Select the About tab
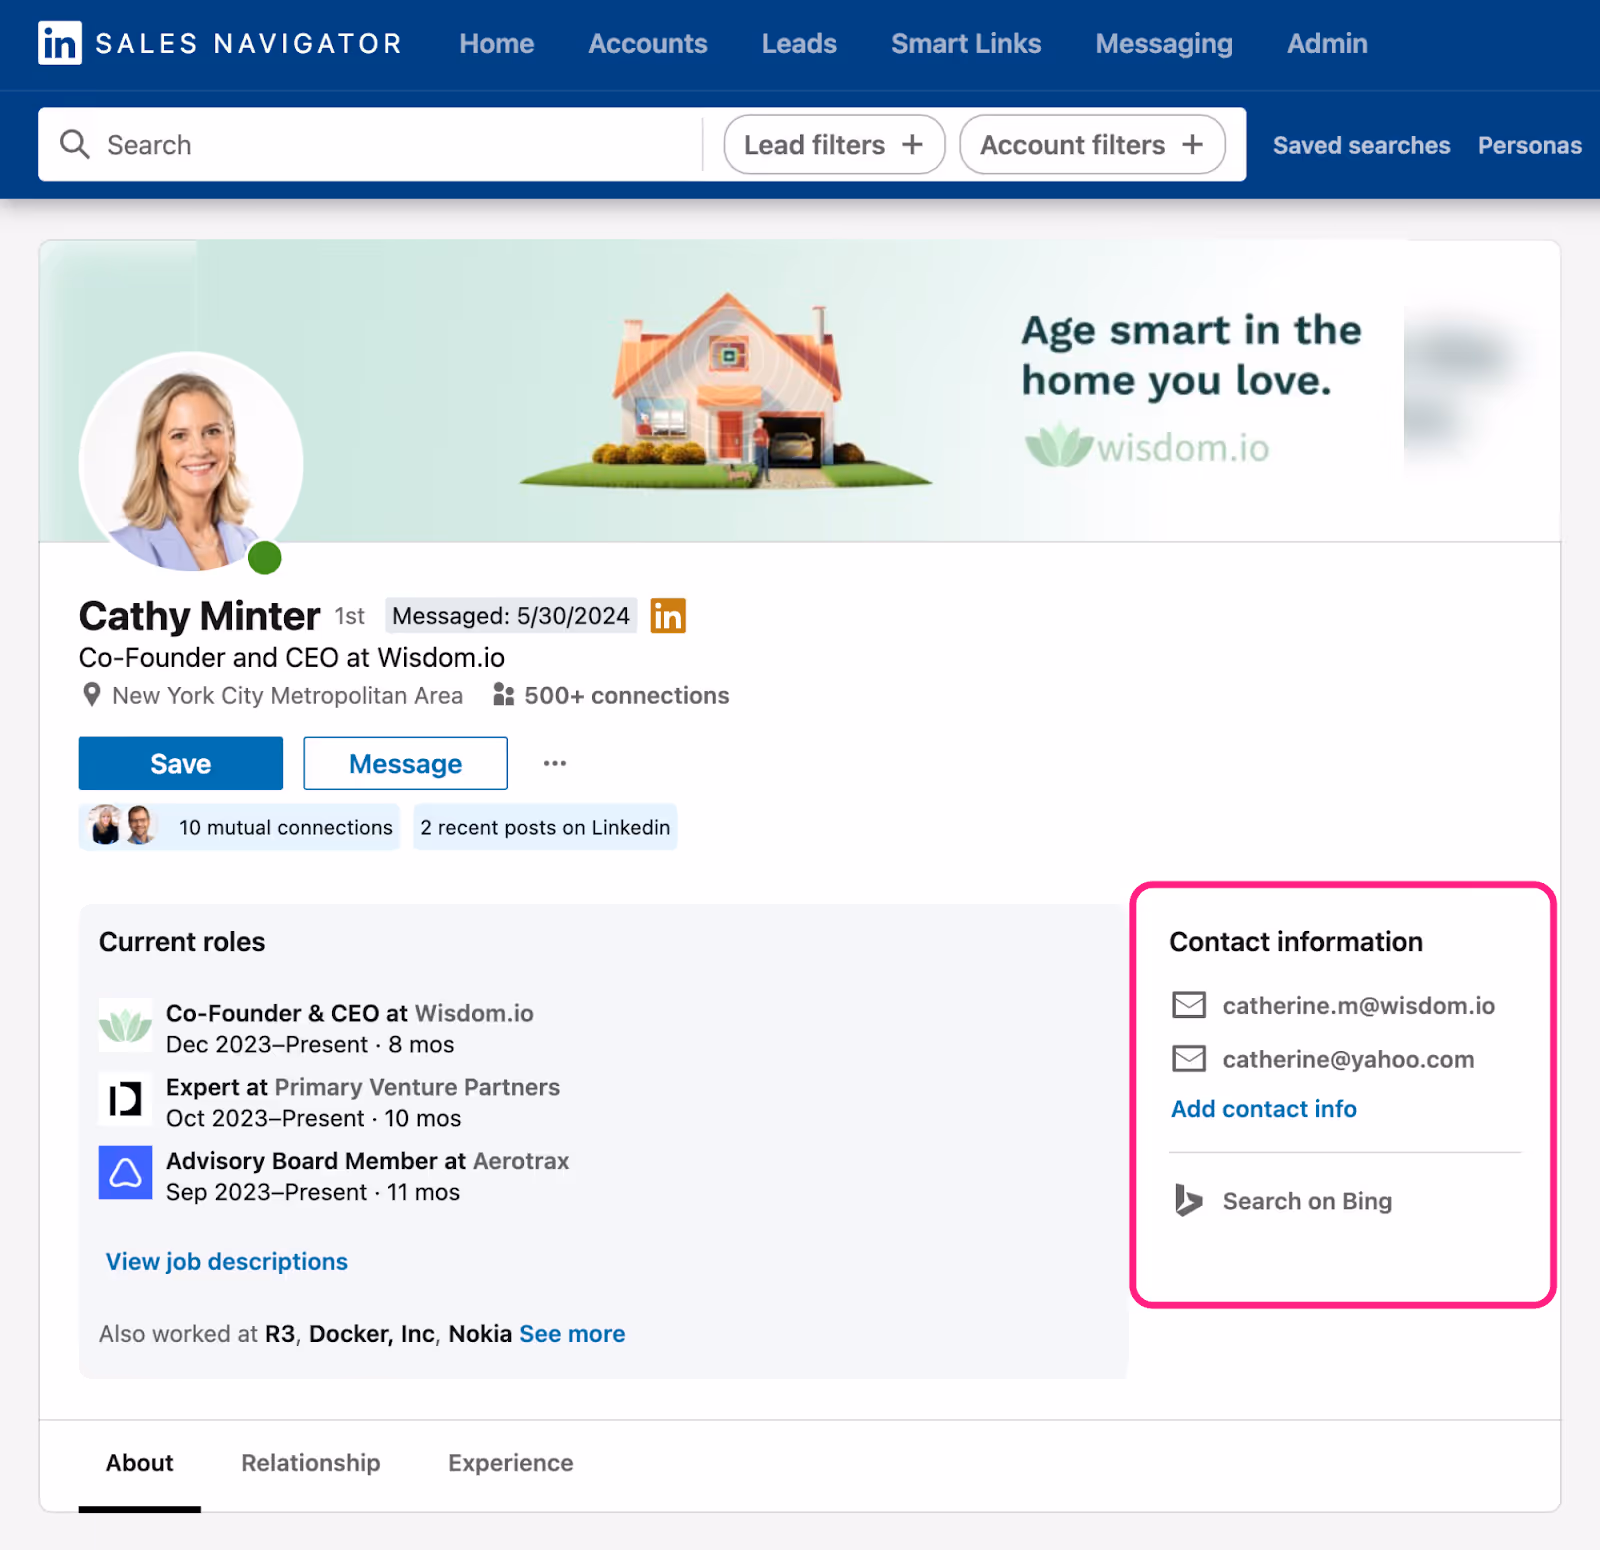Viewport: 1600px width, 1550px height. point(140,1463)
